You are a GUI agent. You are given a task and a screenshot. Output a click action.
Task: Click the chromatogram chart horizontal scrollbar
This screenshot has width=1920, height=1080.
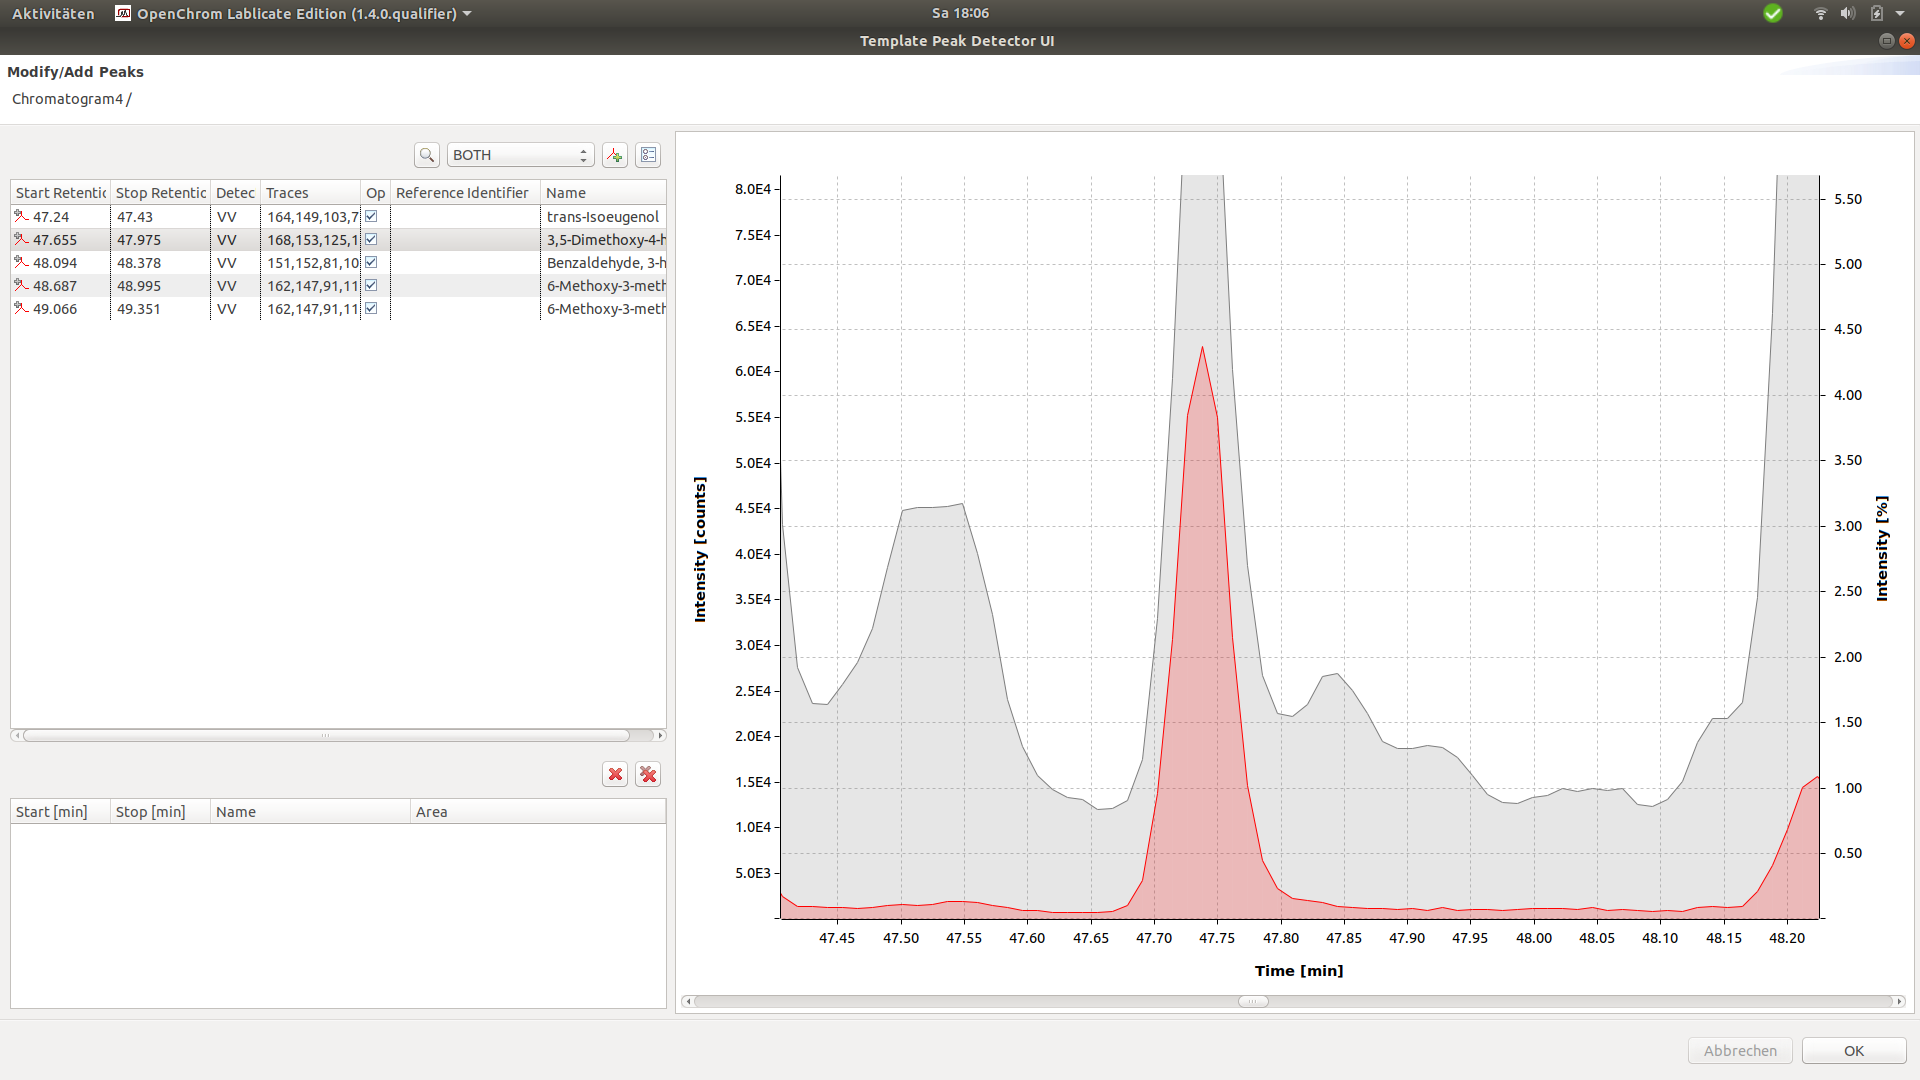point(1253,1001)
